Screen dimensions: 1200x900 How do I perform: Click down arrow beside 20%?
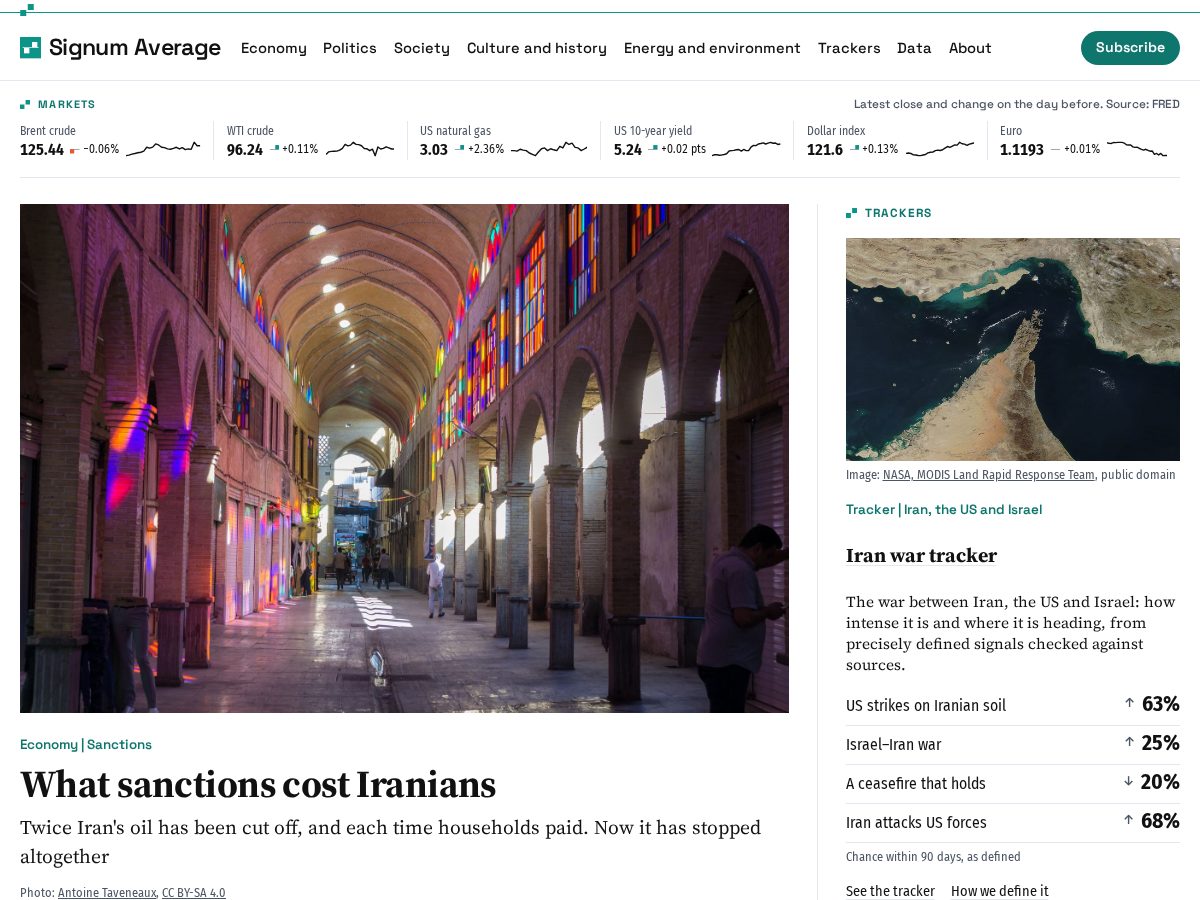coord(1129,781)
